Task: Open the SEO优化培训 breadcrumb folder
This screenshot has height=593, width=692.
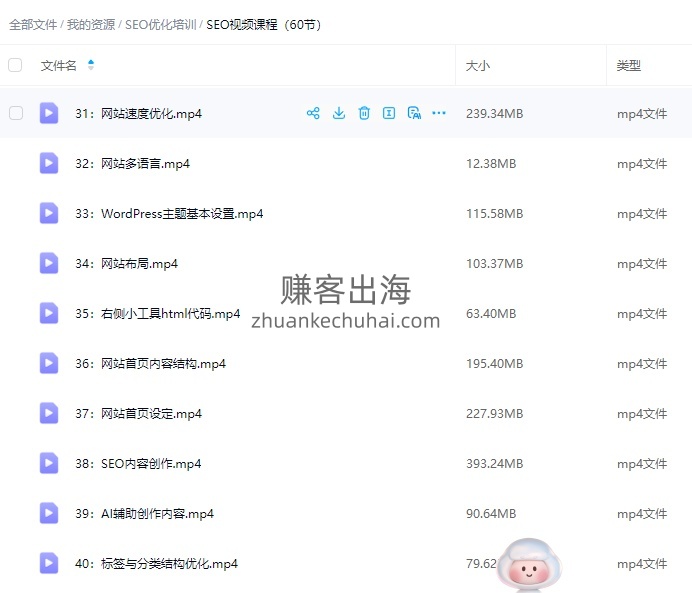Action: [x=161, y=25]
